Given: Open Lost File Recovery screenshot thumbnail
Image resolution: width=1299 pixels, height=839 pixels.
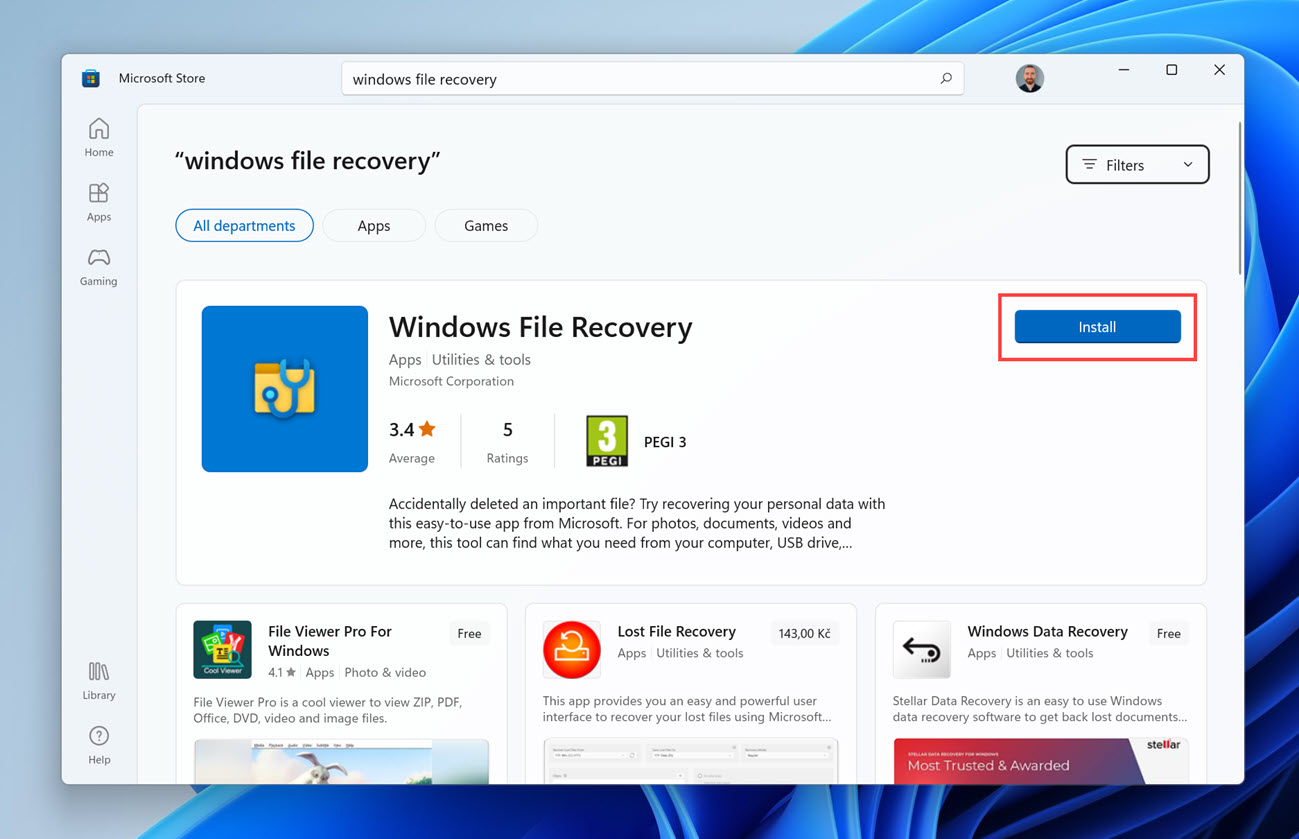Looking at the screenshot, I should 690,761.
